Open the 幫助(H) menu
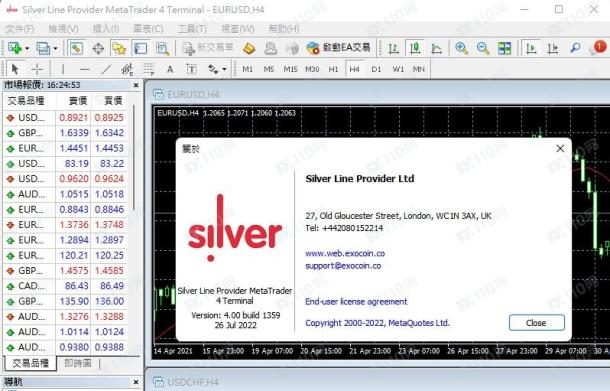Image resolution: width=610 pixels, height=391 pixels. [x=284, y=29]
